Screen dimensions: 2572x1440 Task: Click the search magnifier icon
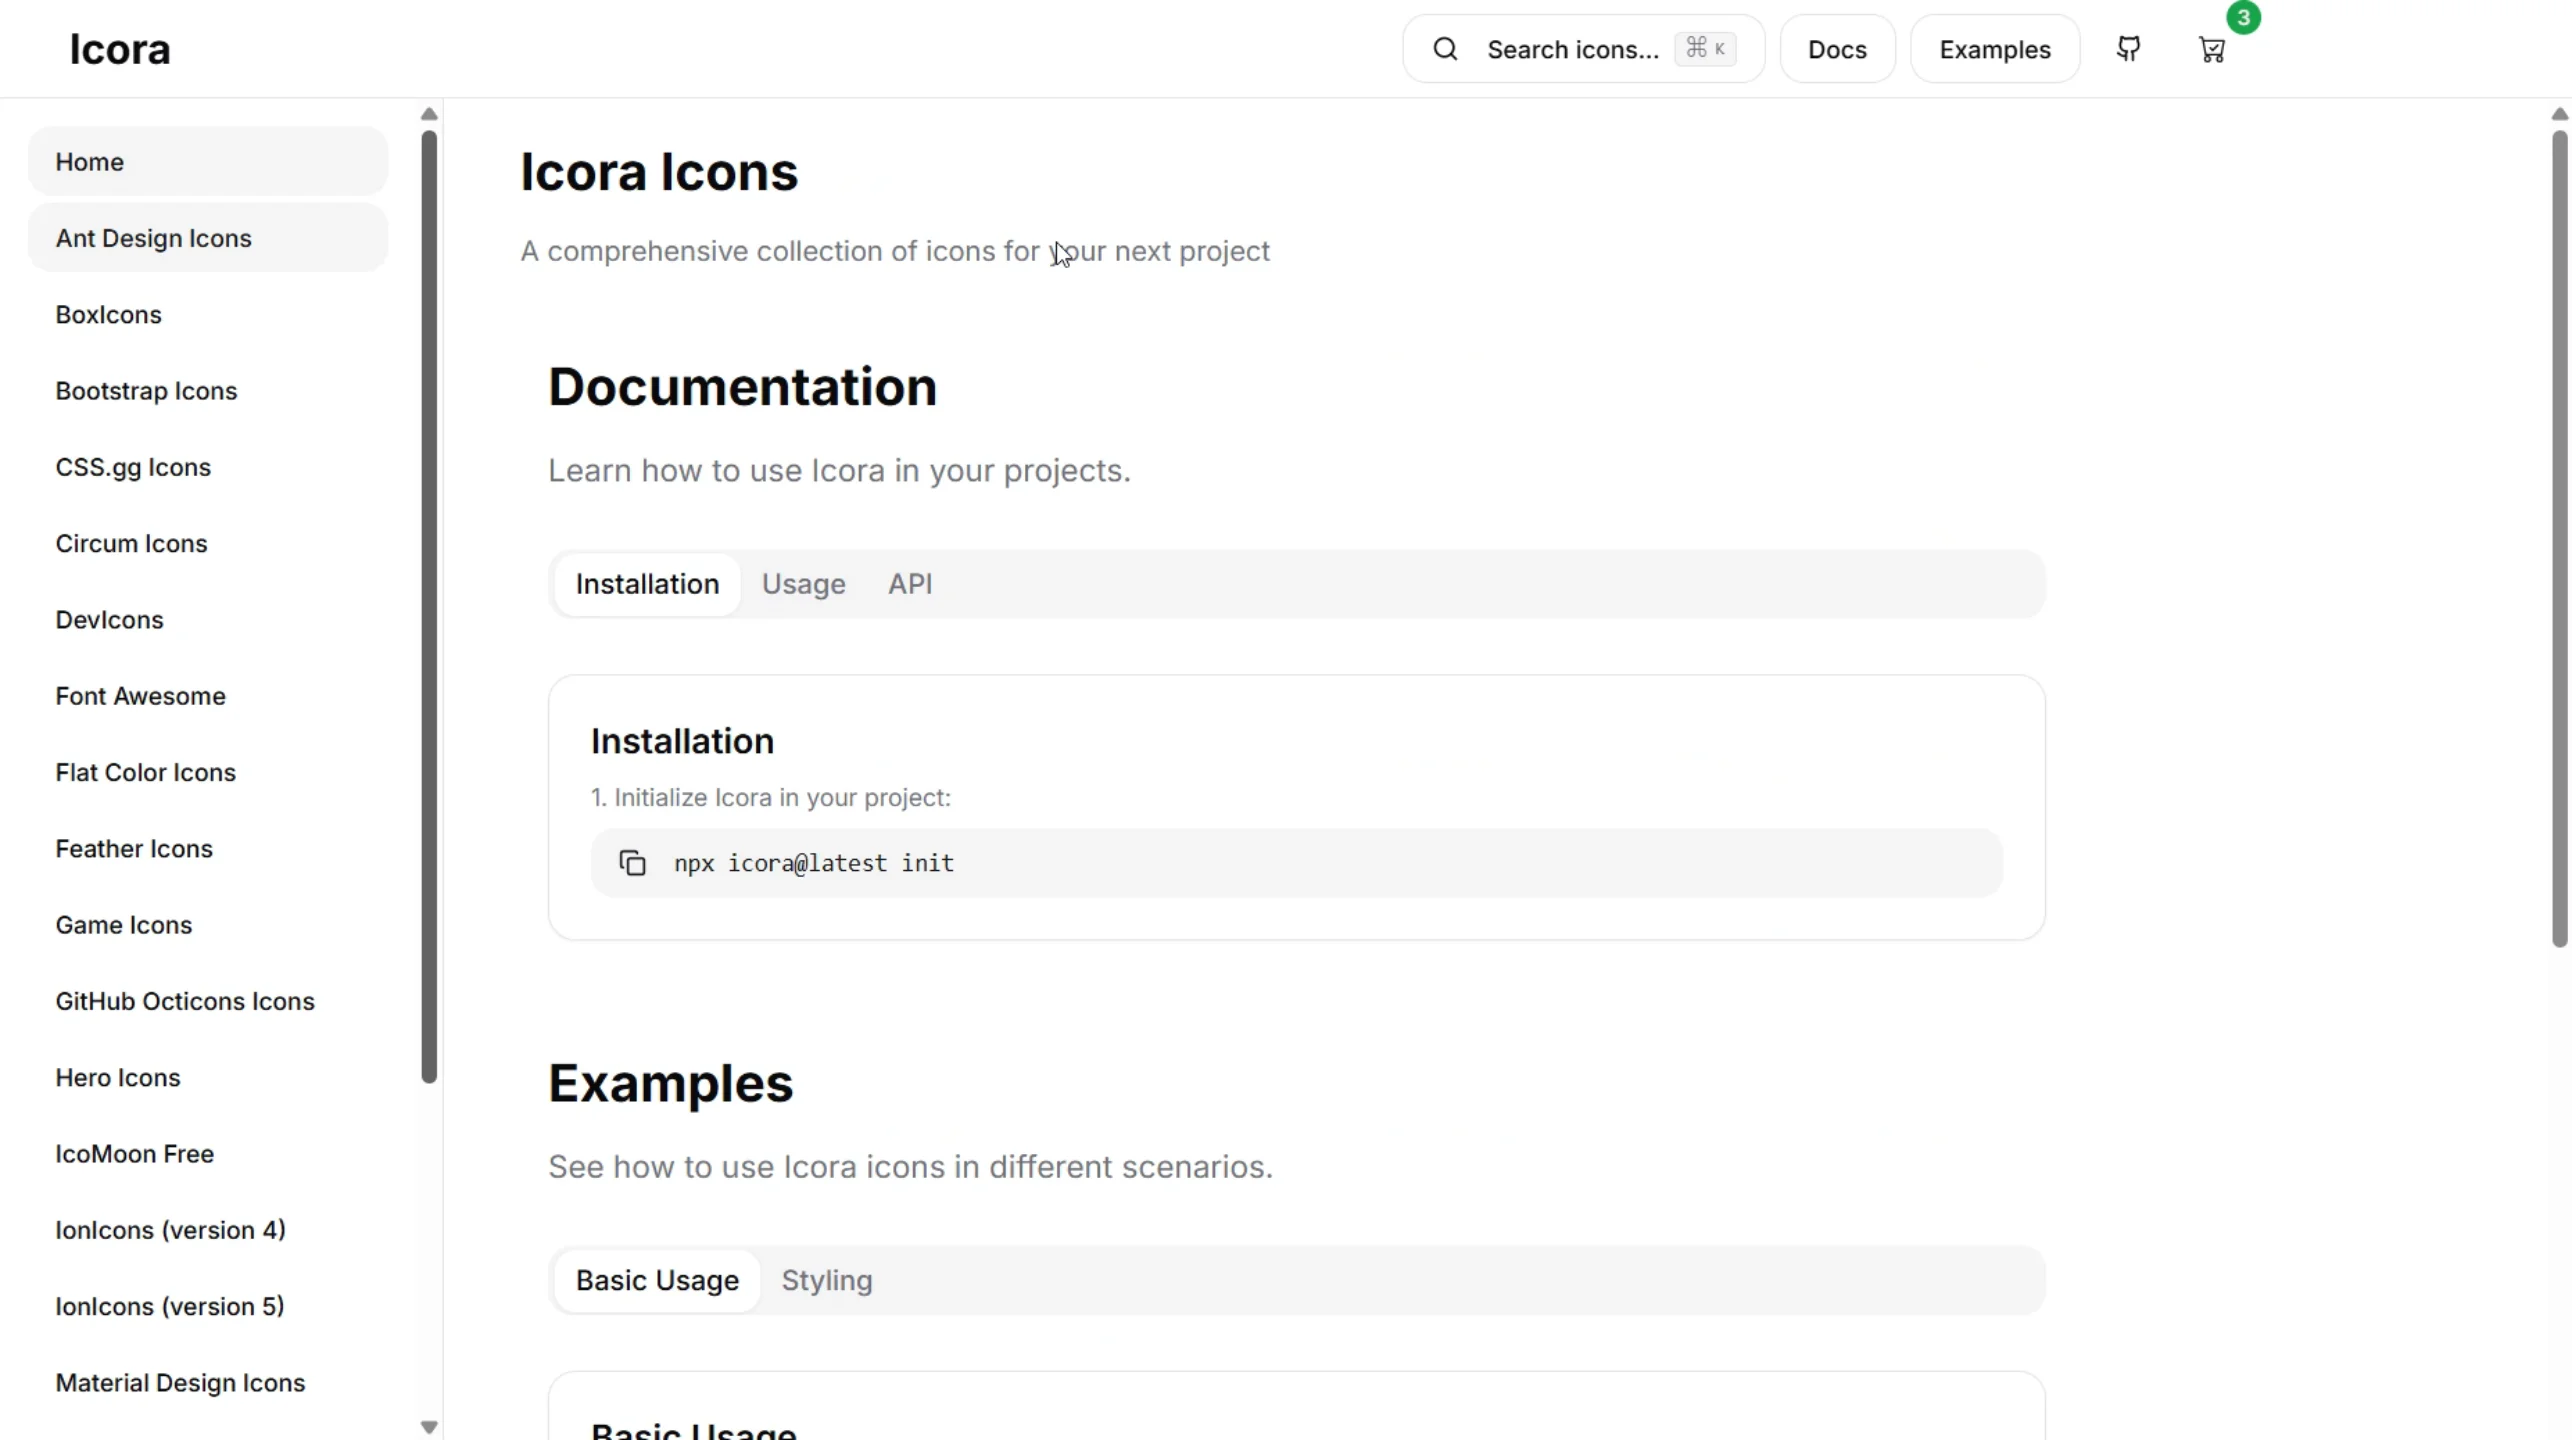point(1447,48)
